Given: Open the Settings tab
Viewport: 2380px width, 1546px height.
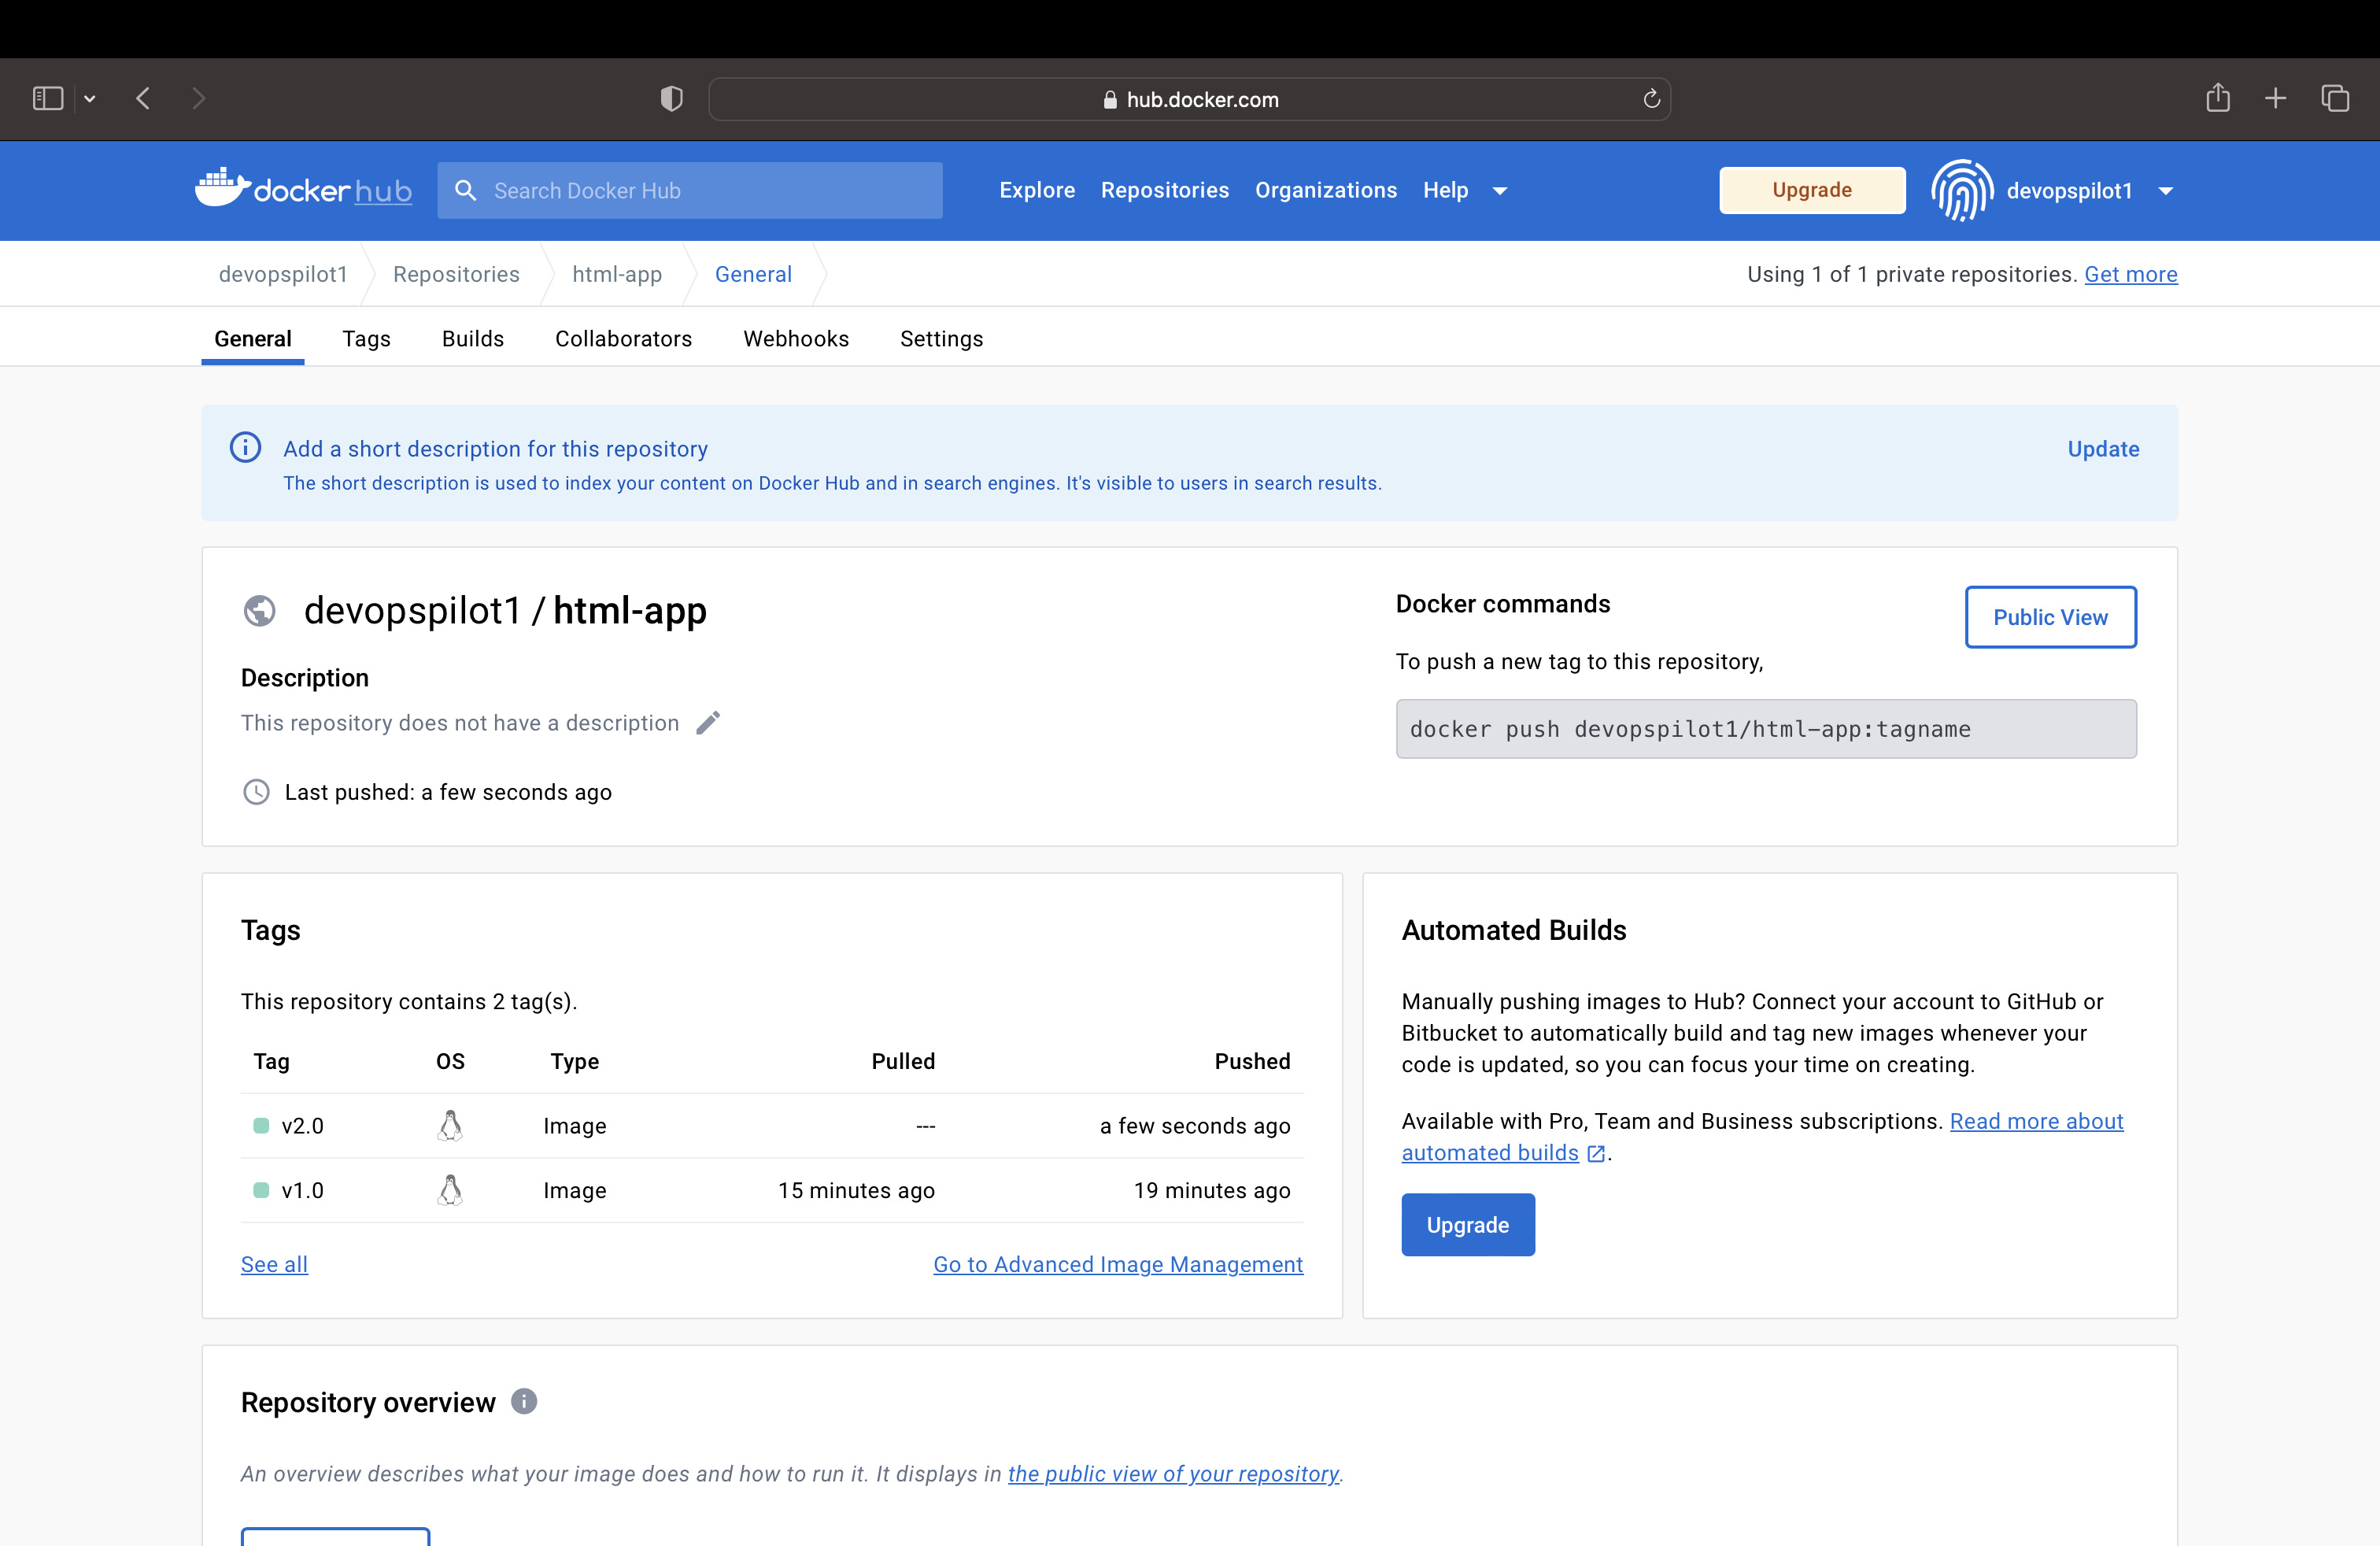Looking at the screenshot, I should point(941,338).
